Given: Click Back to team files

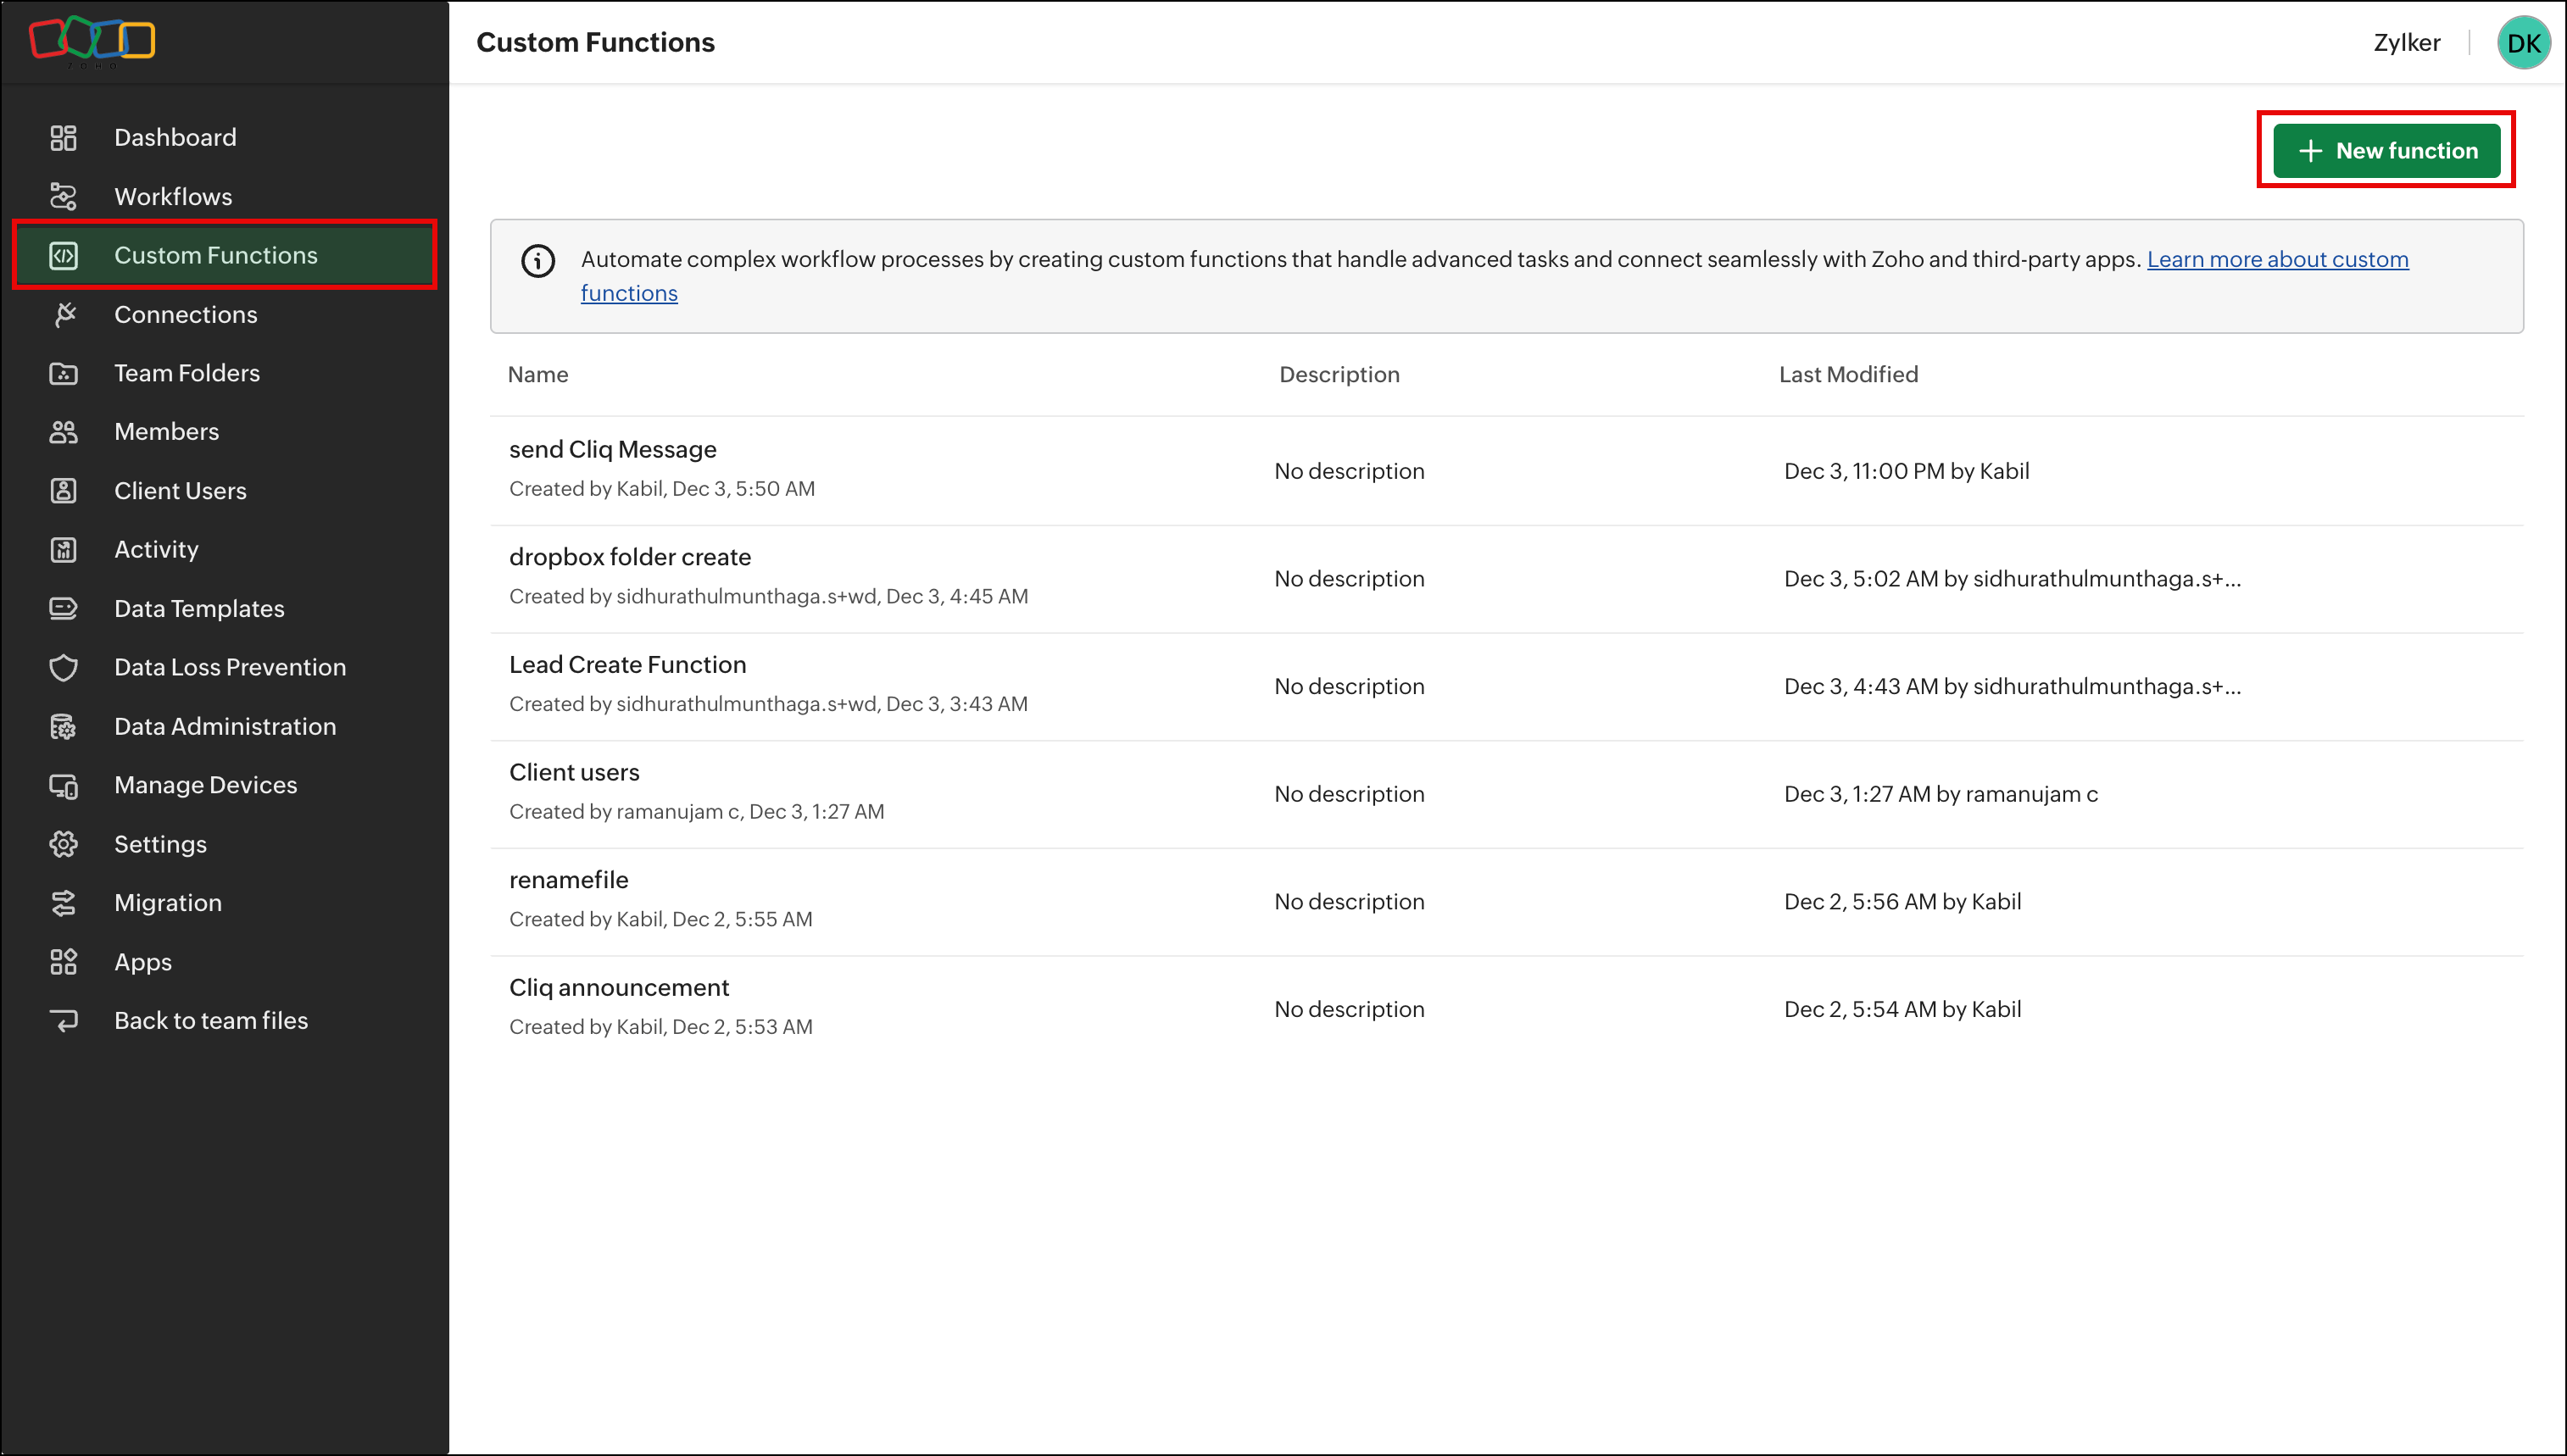Looking at the screenshot, I should (x=210, y=1020).
